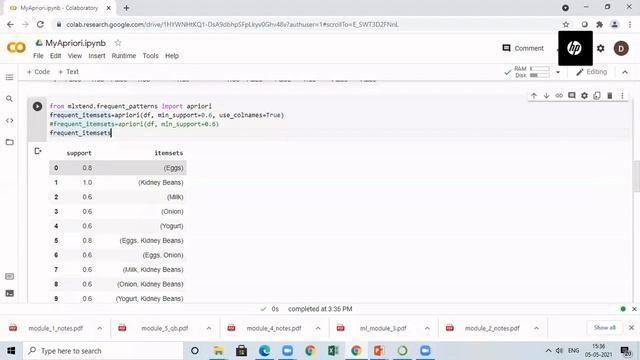Image resolution: width=640 pixels, height=360 pixels.
Task: Click Show all downloads
Action: (604, 328)
